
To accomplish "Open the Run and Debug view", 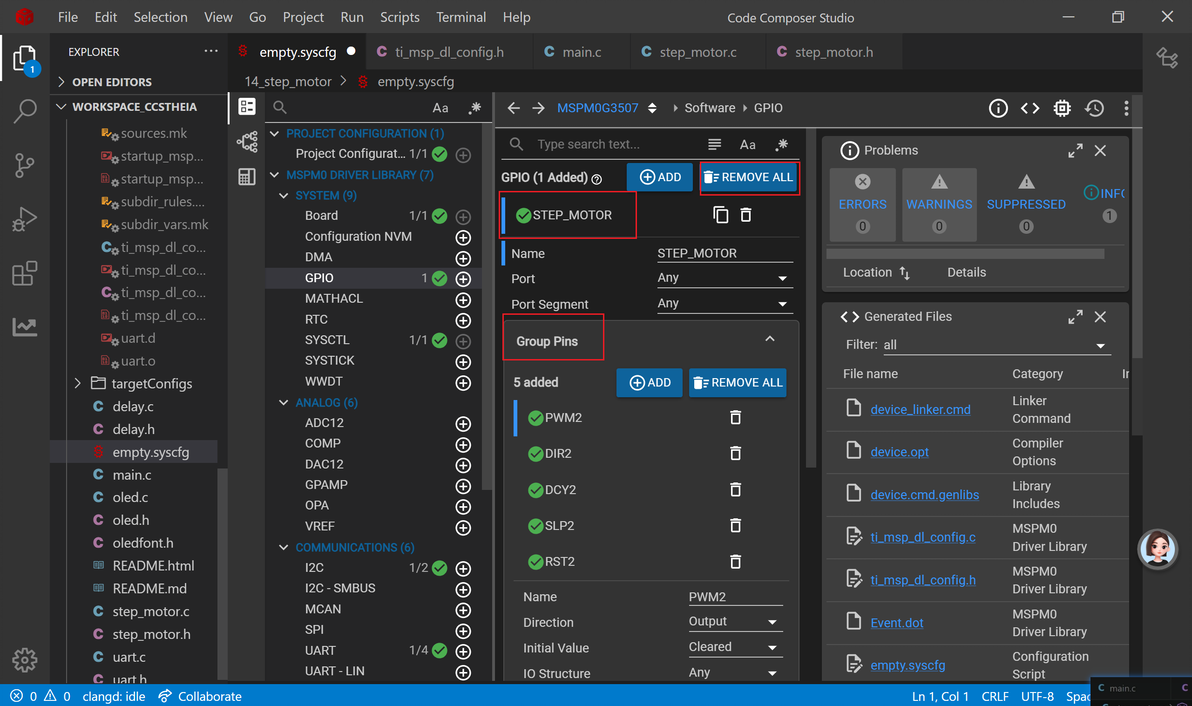I will (24, 219).
